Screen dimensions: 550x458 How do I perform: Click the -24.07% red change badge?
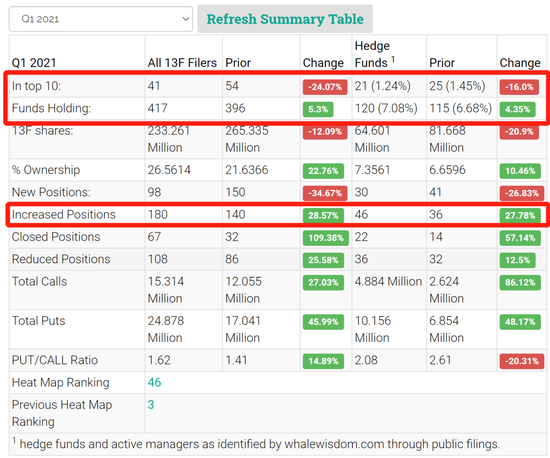coord(325,87)
